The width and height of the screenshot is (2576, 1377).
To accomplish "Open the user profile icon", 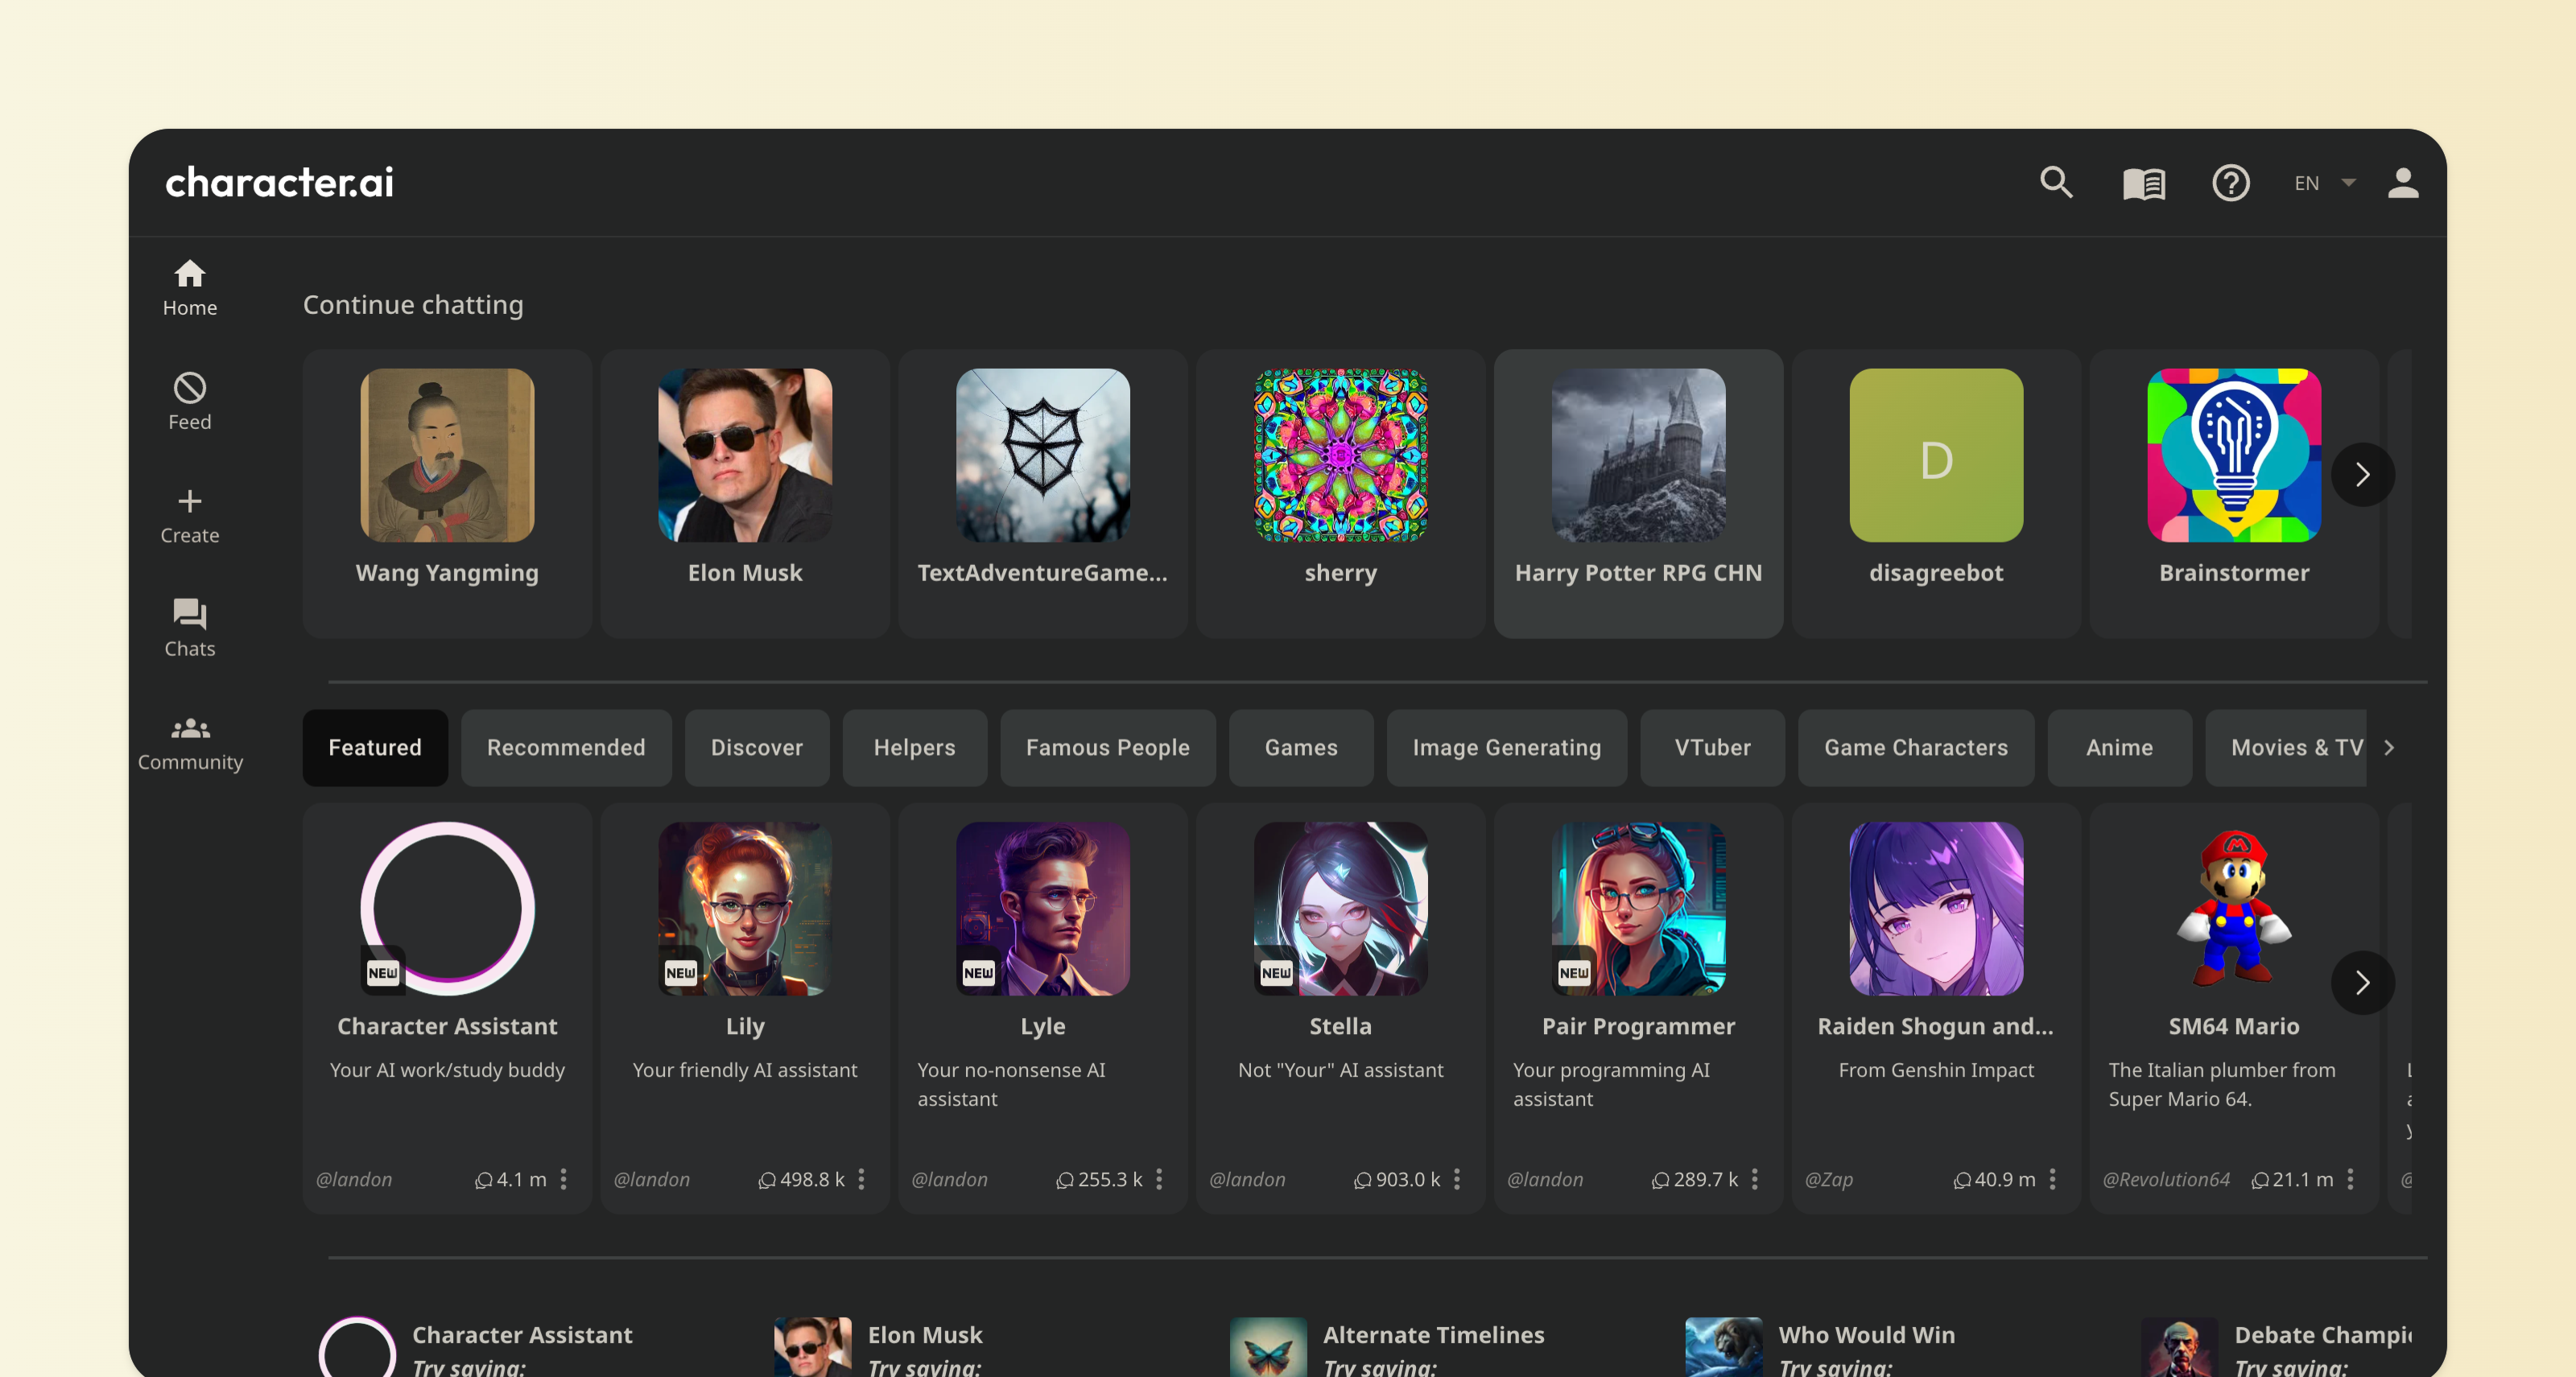I will point(2403,183).
